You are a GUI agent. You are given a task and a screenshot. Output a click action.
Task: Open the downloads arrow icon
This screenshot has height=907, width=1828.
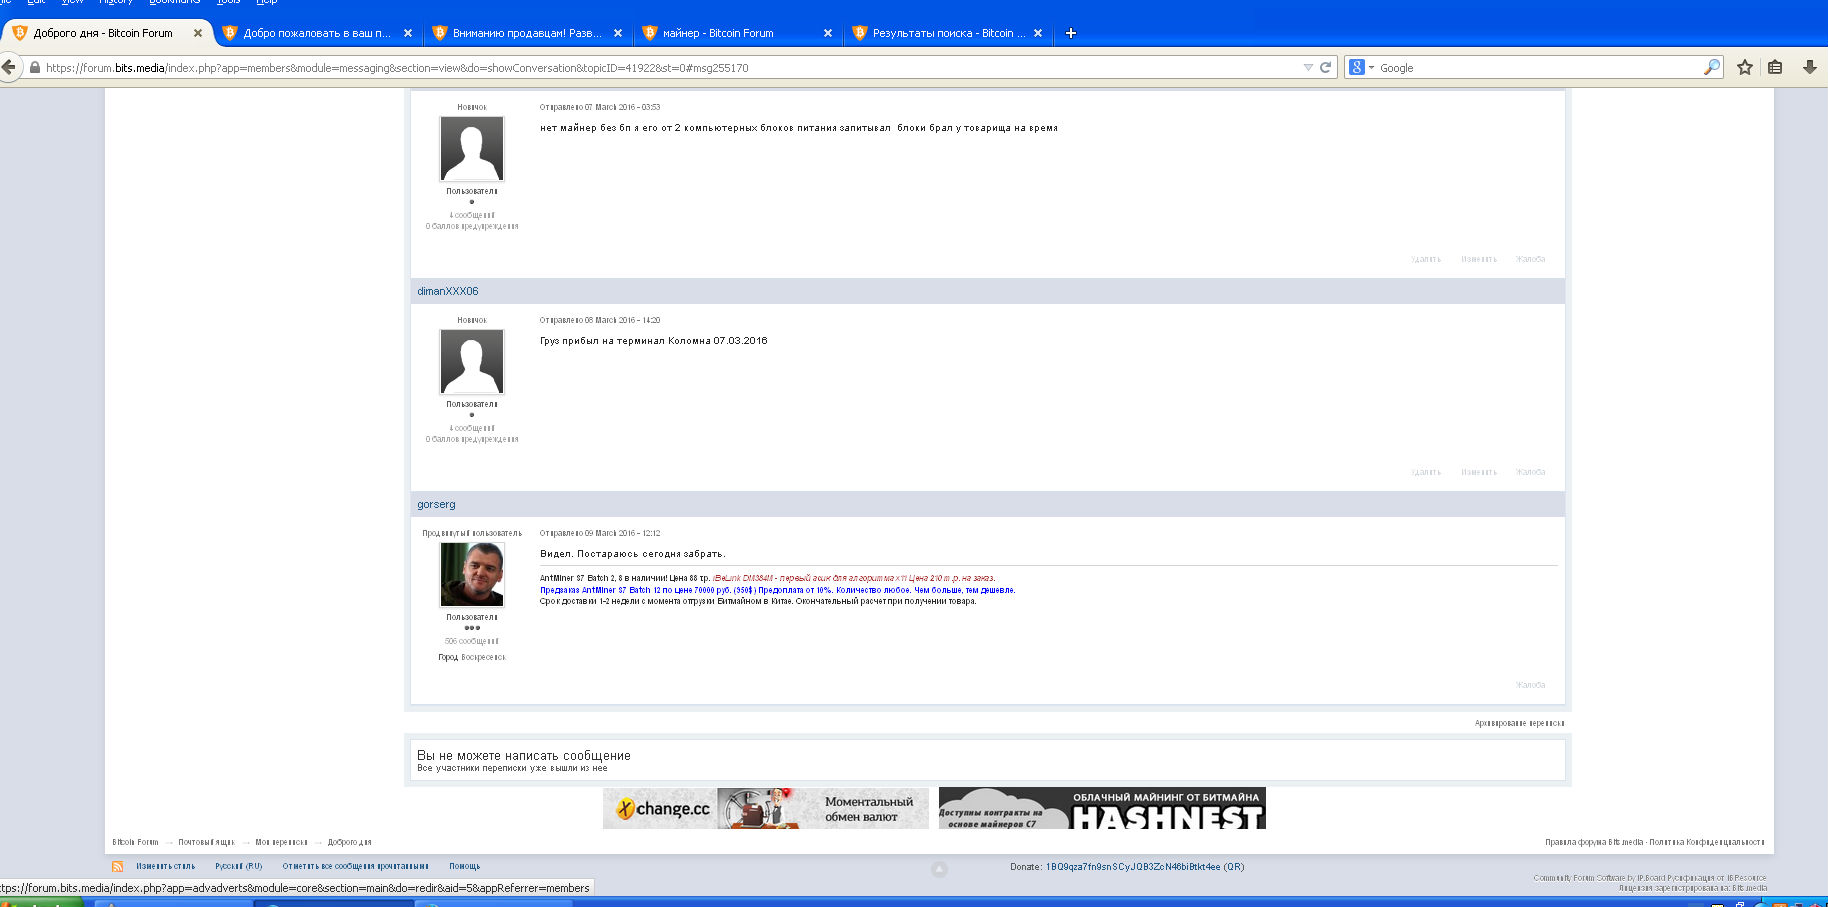click(1809, 67)
